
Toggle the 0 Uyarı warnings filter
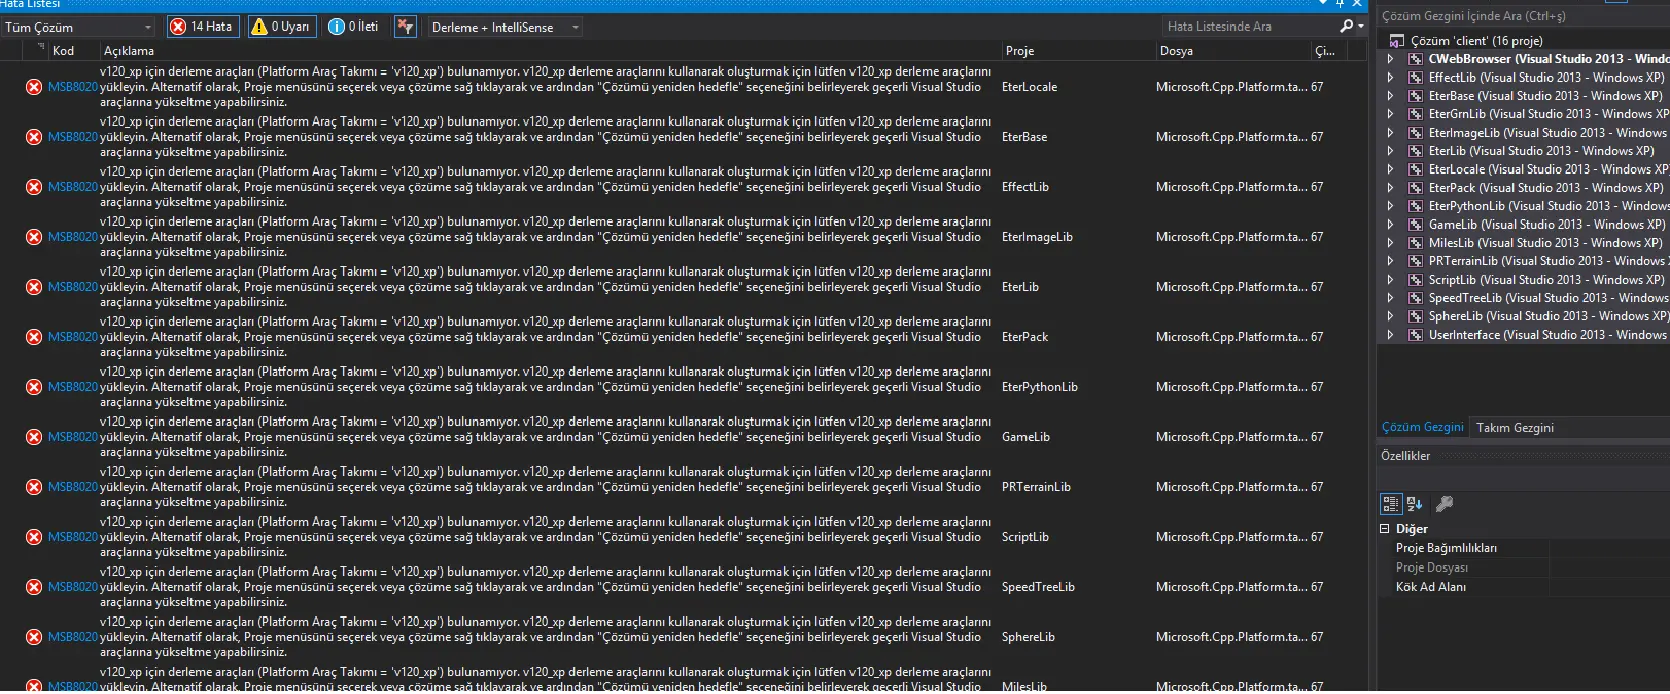282,27
